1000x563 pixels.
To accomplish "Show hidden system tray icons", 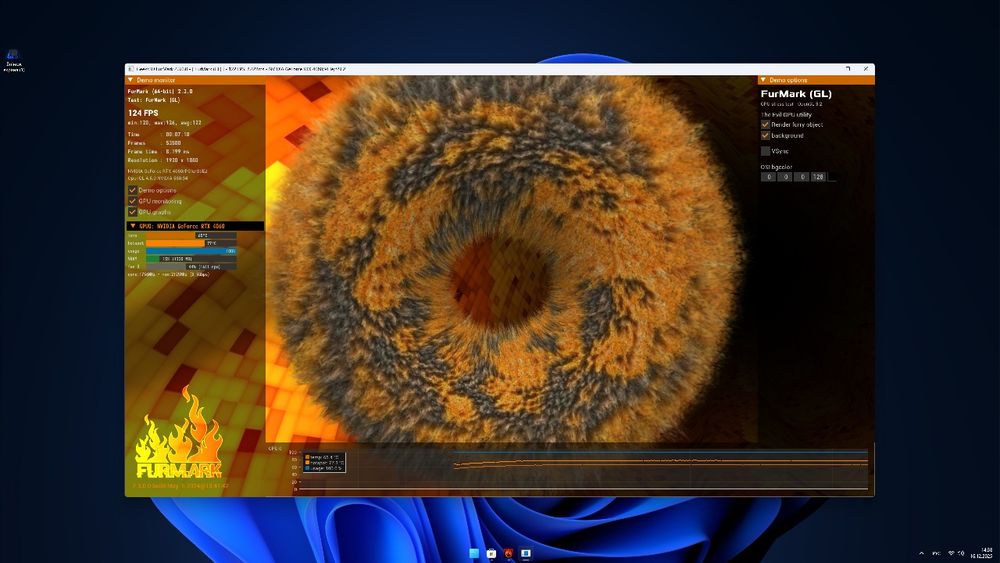I will point(921,553).
